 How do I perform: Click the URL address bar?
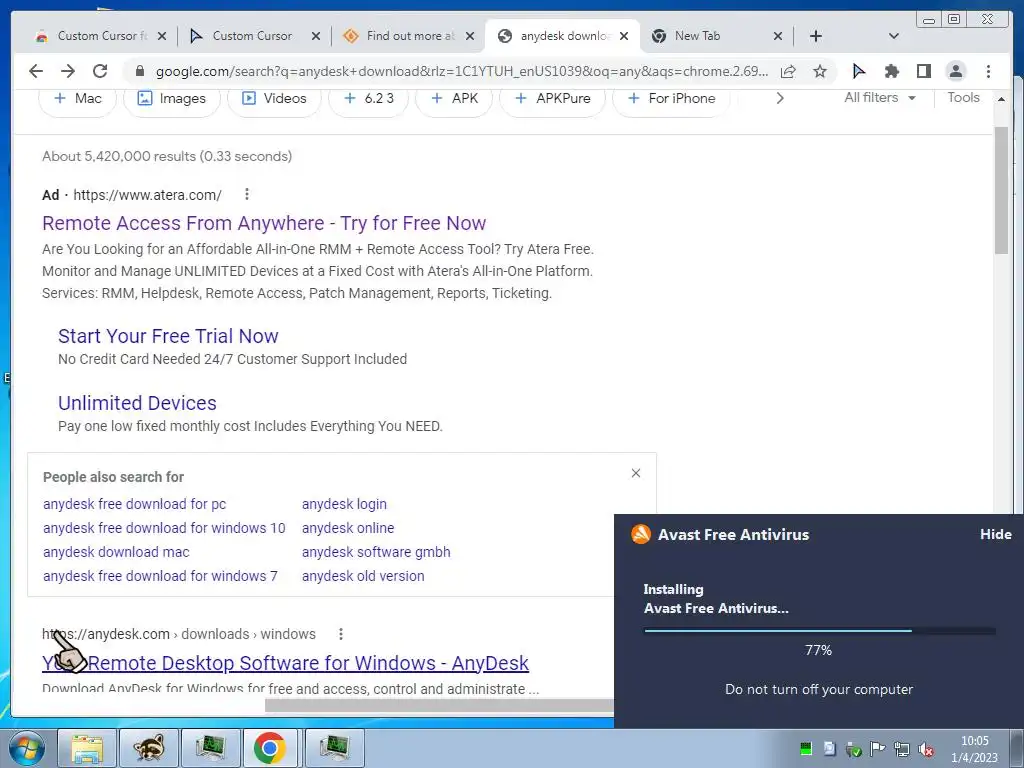point(460,71)
